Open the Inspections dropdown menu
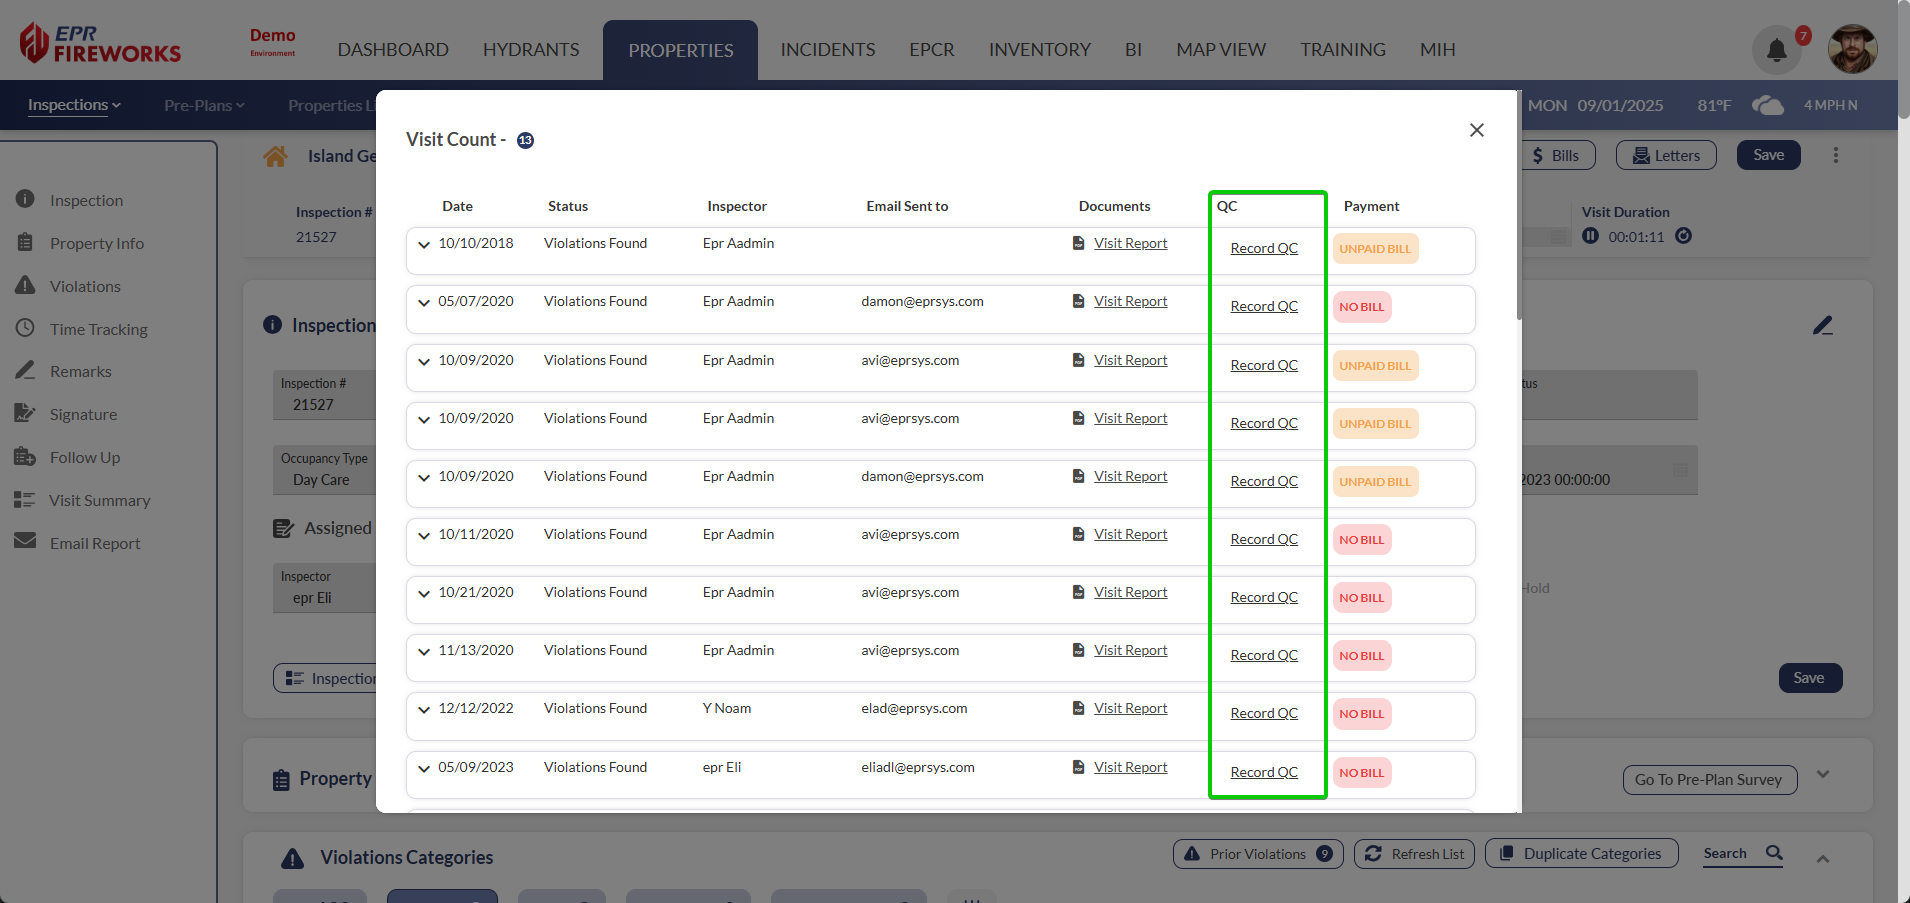The image size is (1910, 903). tap(74, 105)
